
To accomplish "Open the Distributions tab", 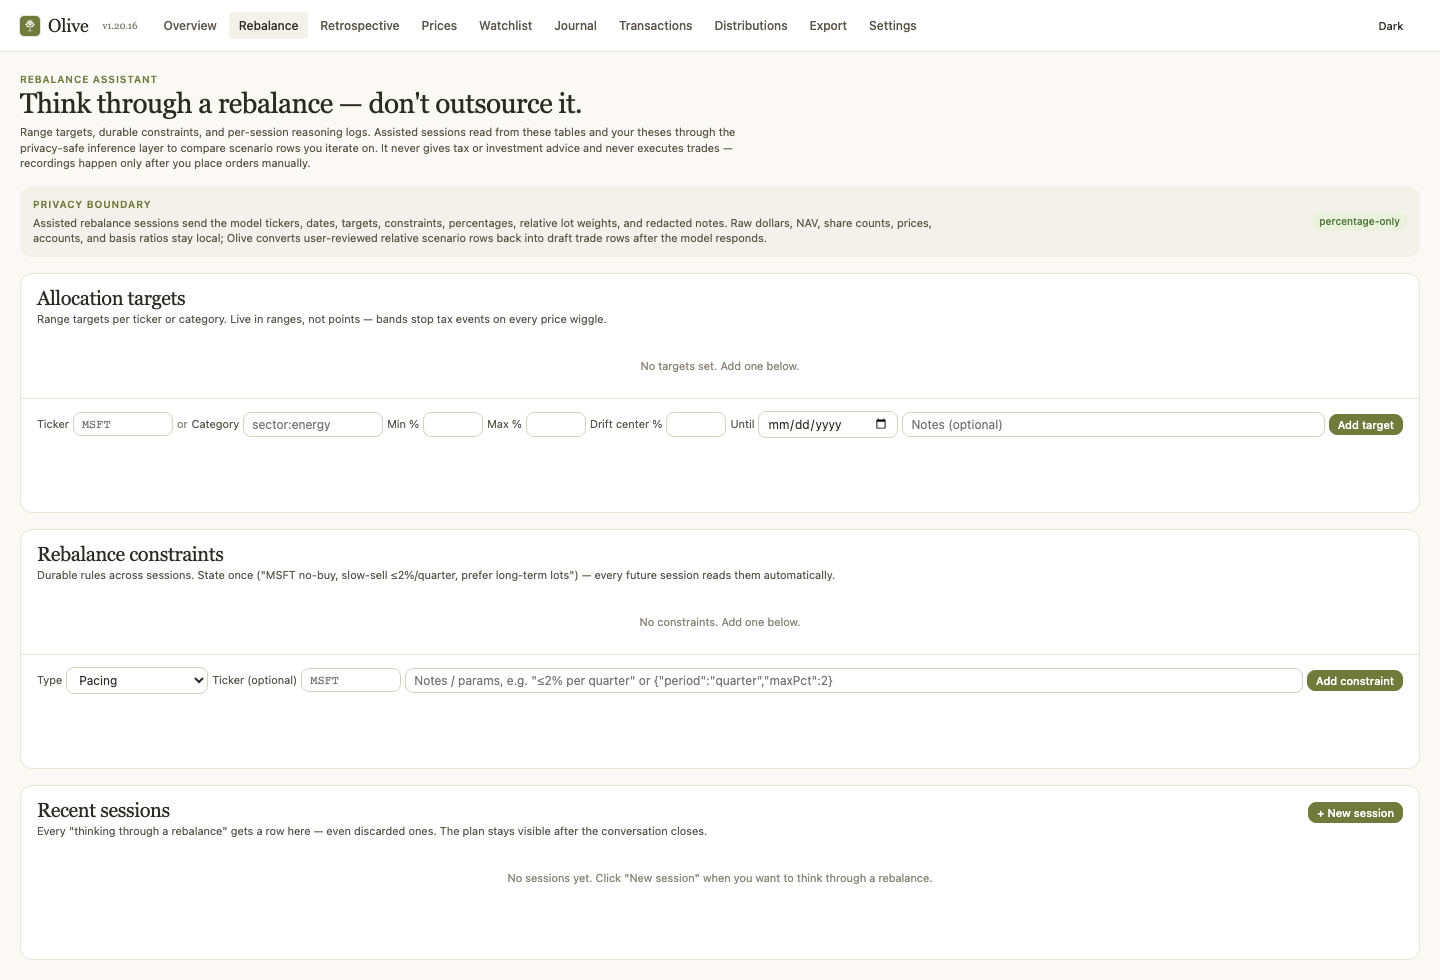I will (751, 26).
